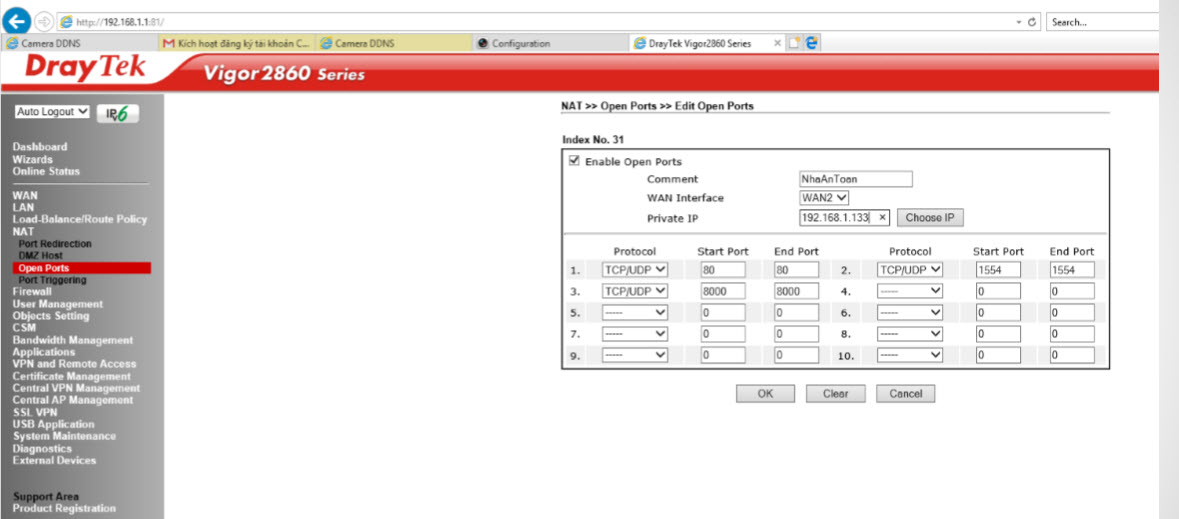This screenshot has width=1179, height=519.
Task: Click the browser forward arrow button
Action: (44, 21)
